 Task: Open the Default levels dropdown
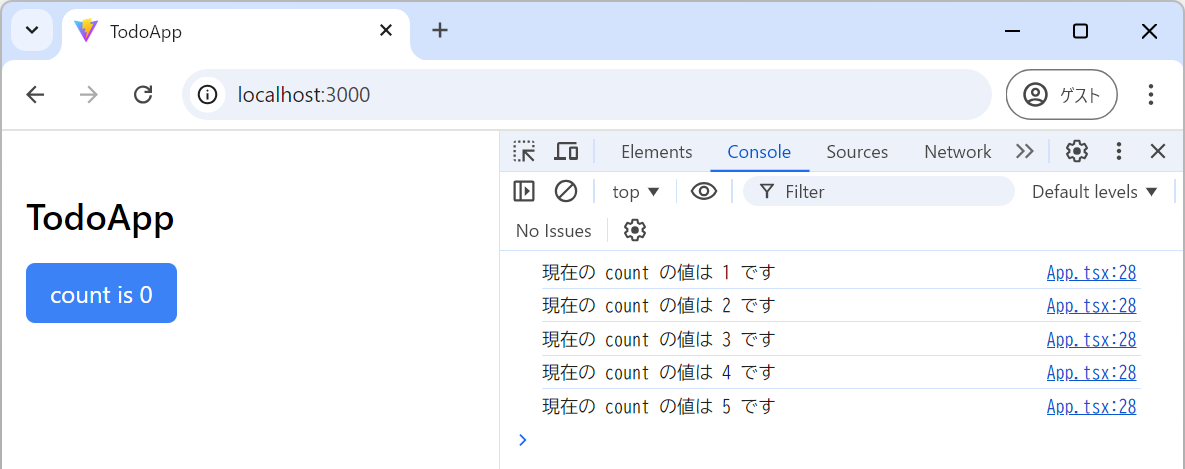(x=1094, y=191)
